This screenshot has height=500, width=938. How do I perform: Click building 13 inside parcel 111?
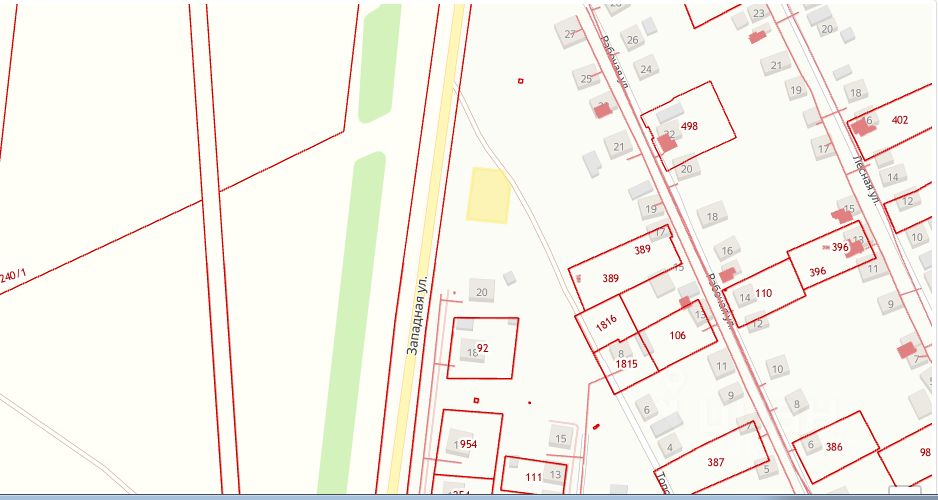pyautogui.click(x=555, y=475)
